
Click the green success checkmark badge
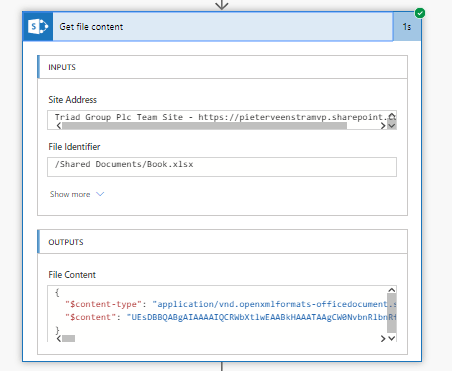click(x=420, y=13)
